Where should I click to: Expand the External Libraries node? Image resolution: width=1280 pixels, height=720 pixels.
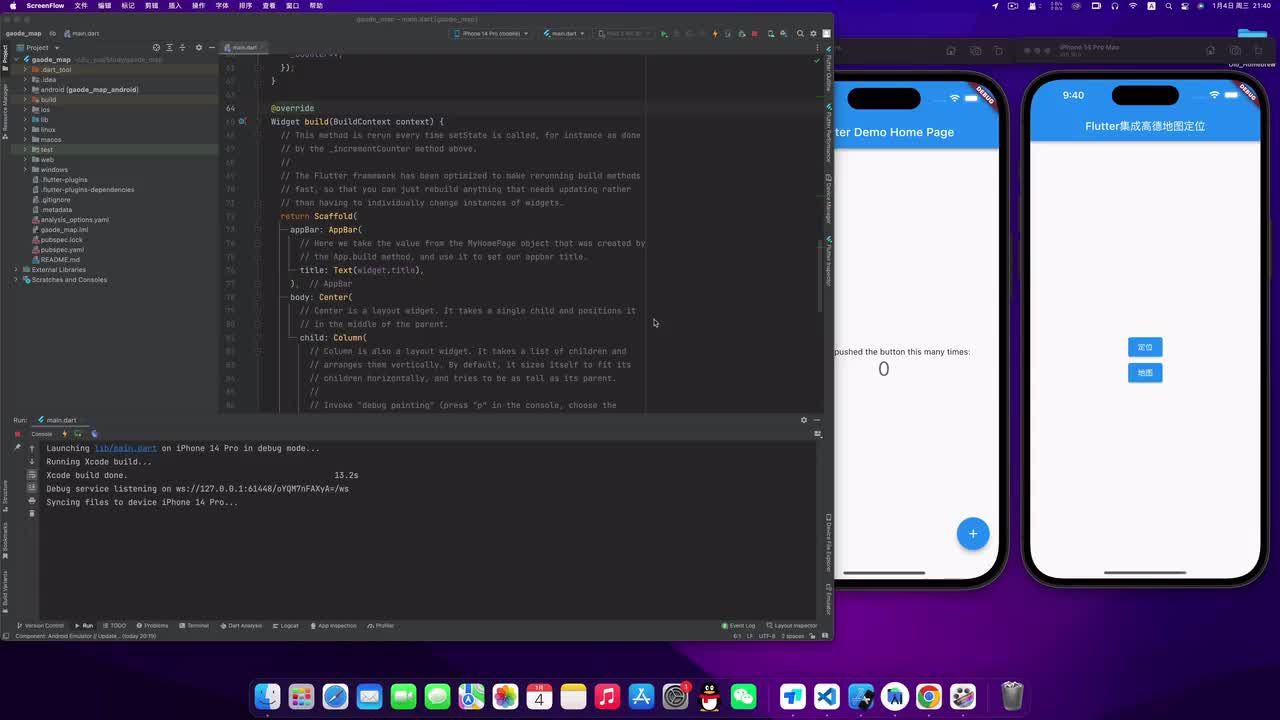16,270
